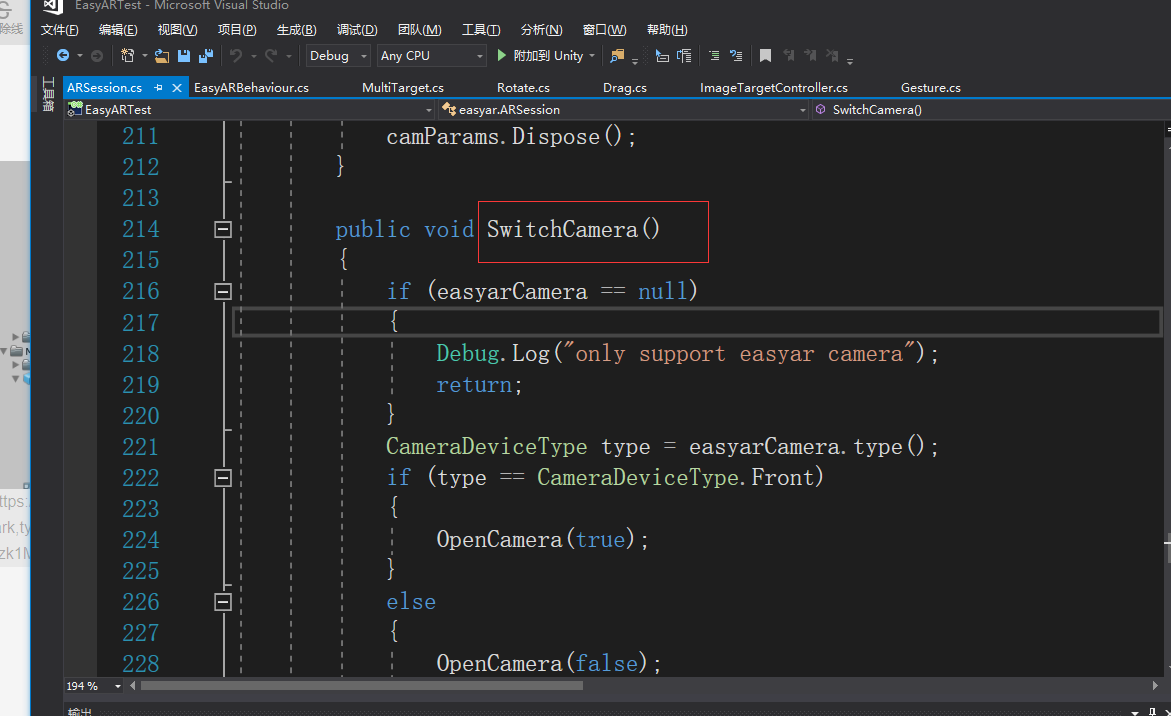Open the Debug configuration dropdown
This screenshot has width=1171, height=716.
[x=338, y=55]
